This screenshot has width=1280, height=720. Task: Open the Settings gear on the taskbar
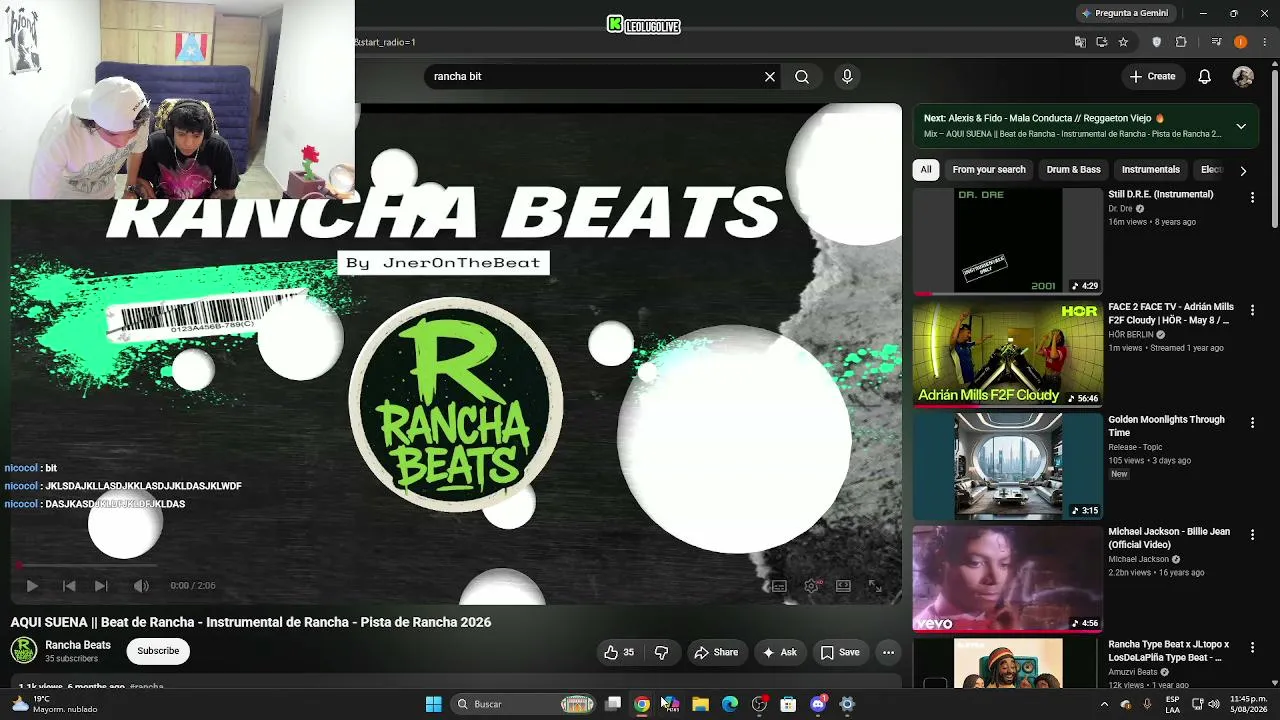847,704
